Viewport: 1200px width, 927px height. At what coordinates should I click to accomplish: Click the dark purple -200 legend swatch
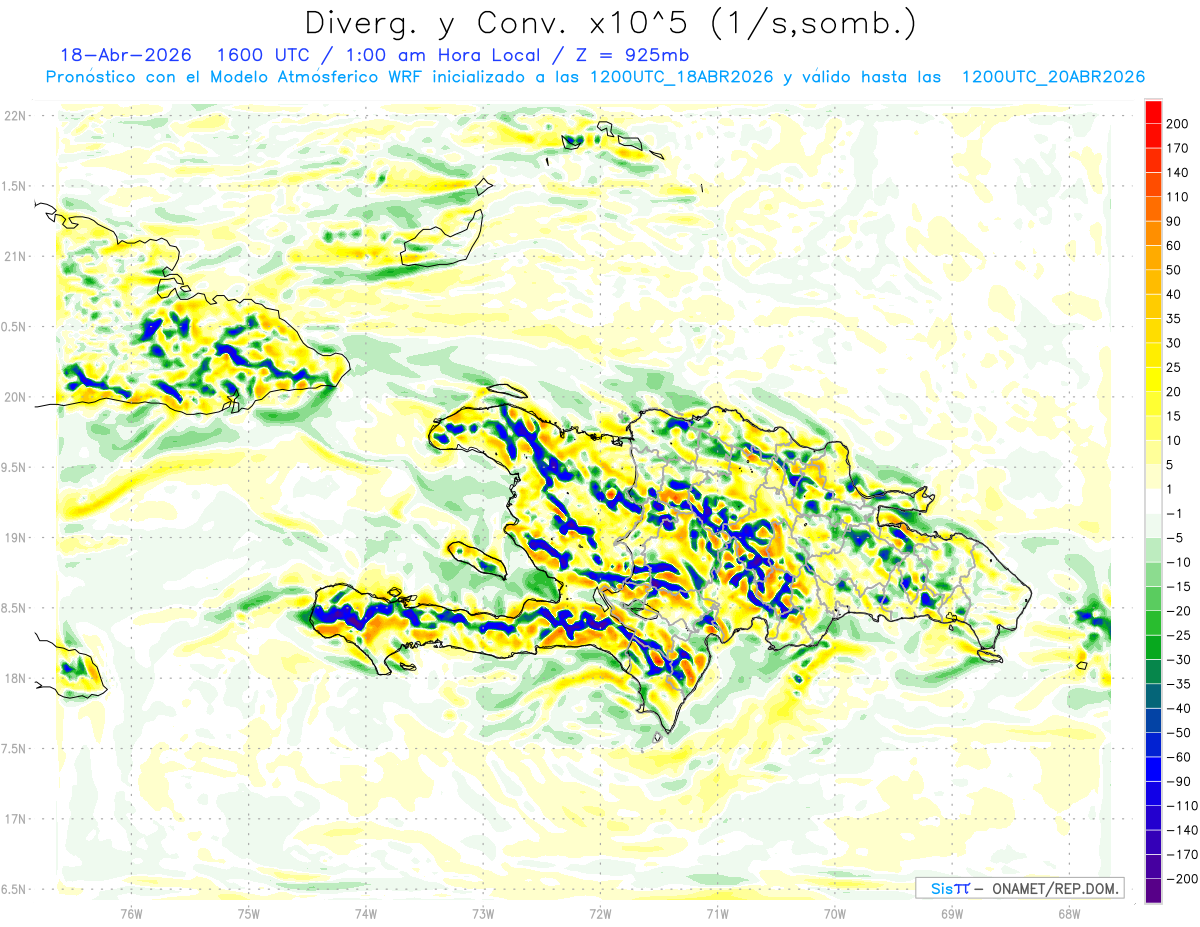[1153, 891]
